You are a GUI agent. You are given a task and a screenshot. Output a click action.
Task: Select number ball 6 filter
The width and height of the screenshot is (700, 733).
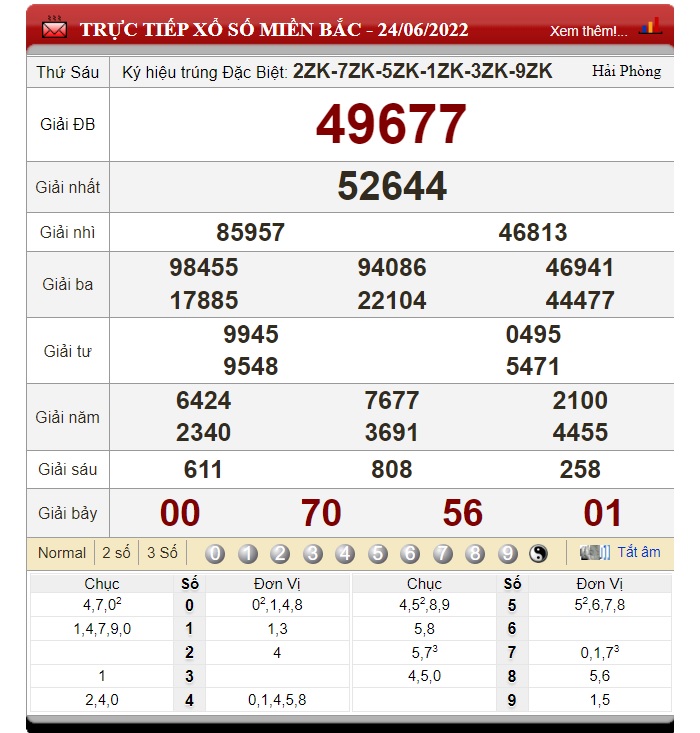(x=410, y=553)
